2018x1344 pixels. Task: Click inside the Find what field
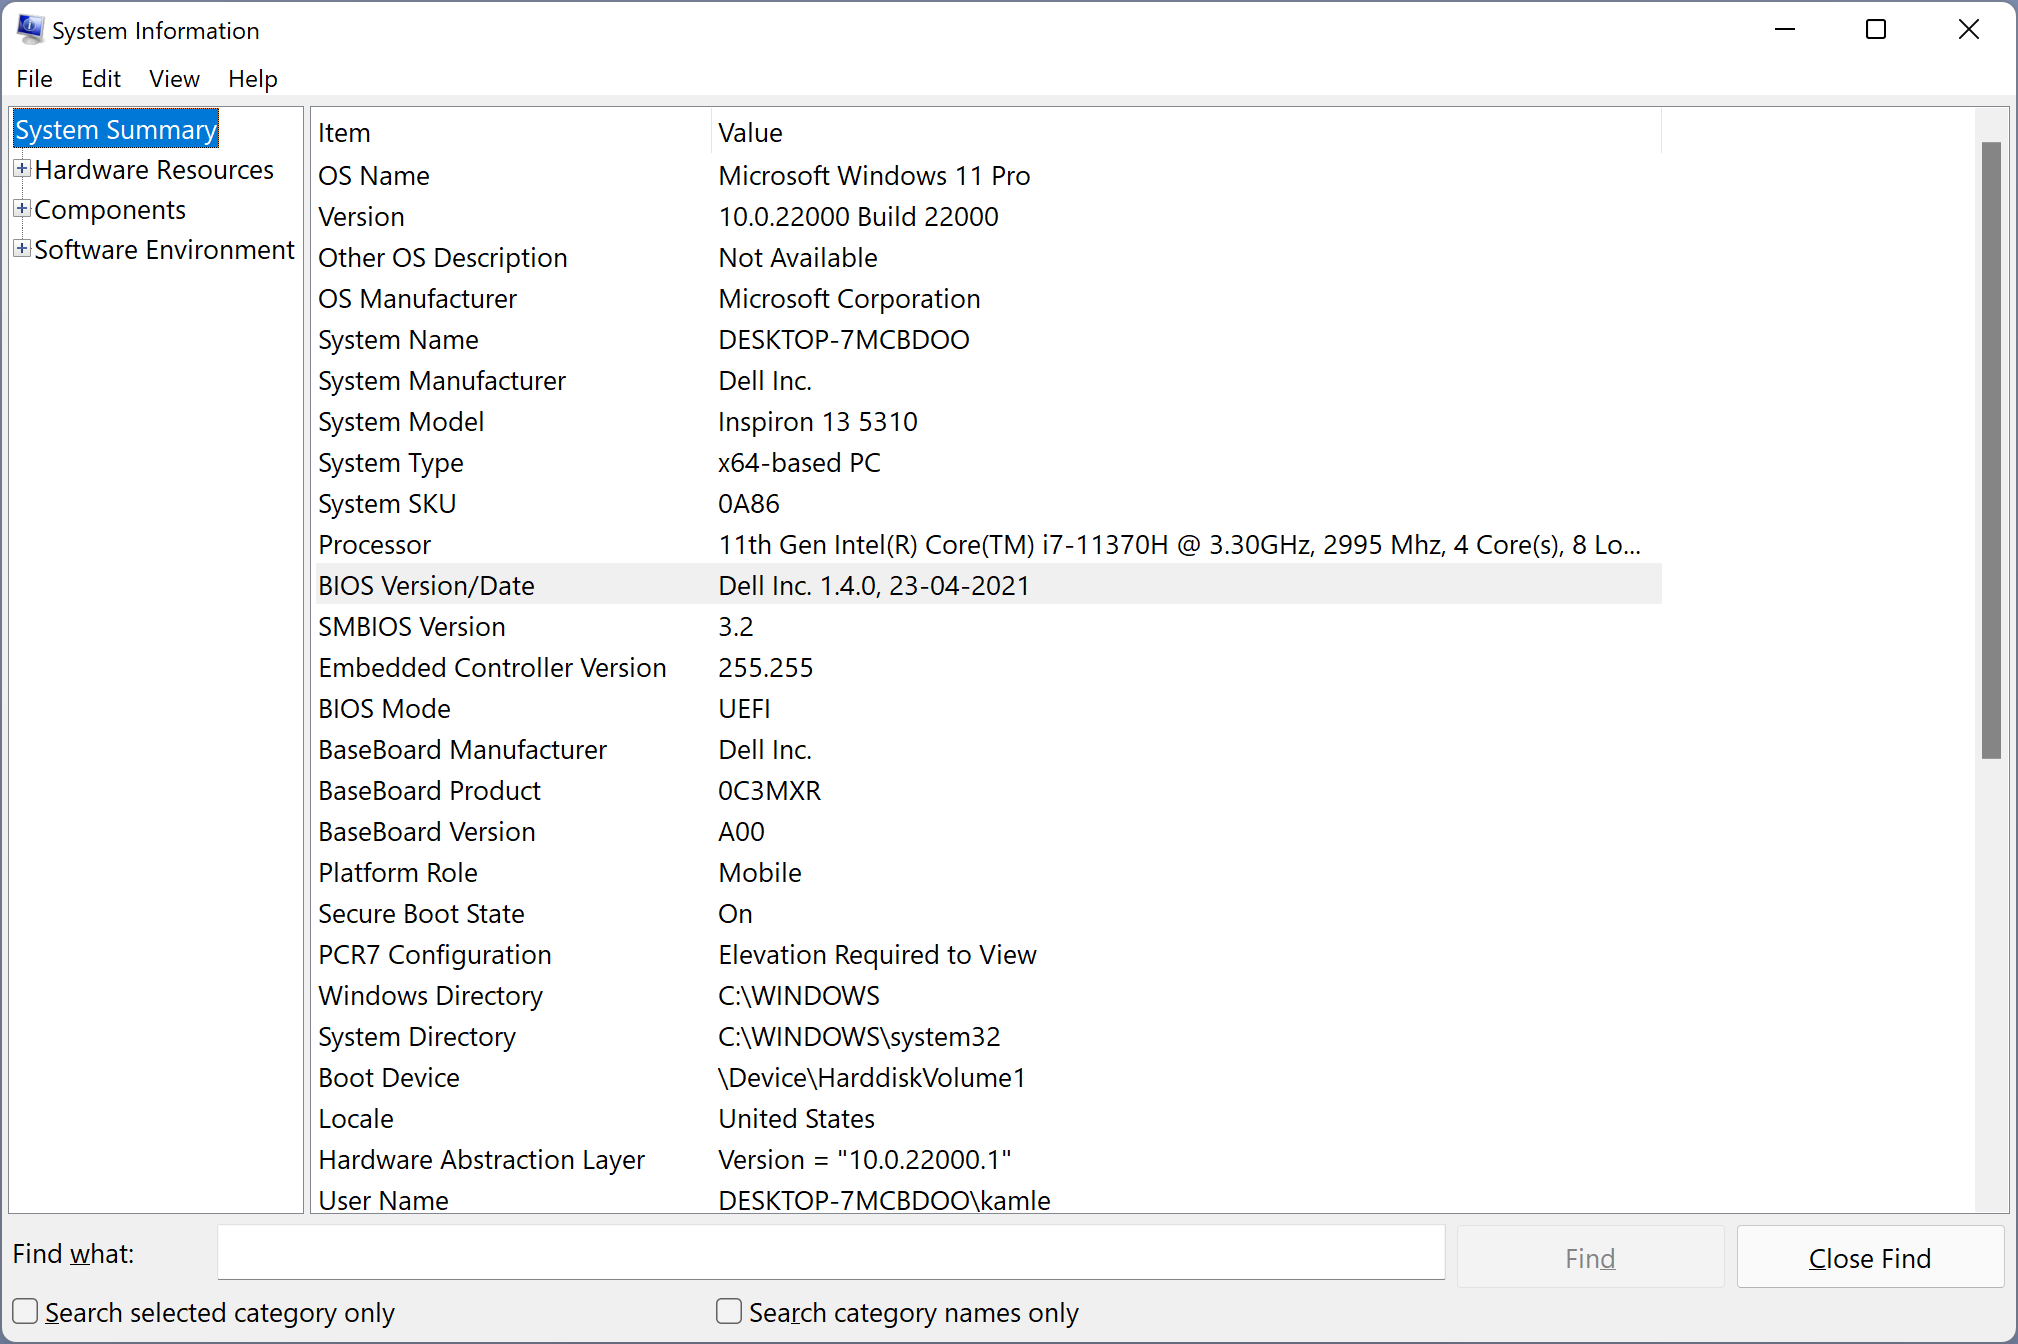(830, 1252)
